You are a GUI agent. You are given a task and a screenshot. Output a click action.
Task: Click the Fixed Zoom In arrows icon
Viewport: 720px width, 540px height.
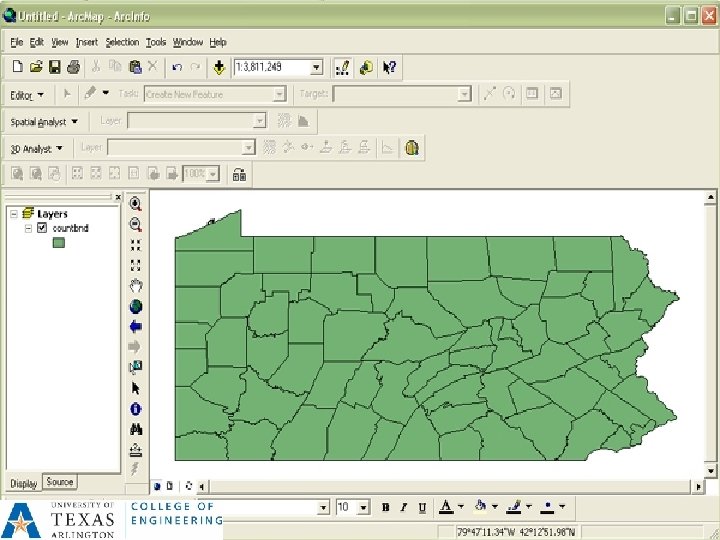coord(135,245)
